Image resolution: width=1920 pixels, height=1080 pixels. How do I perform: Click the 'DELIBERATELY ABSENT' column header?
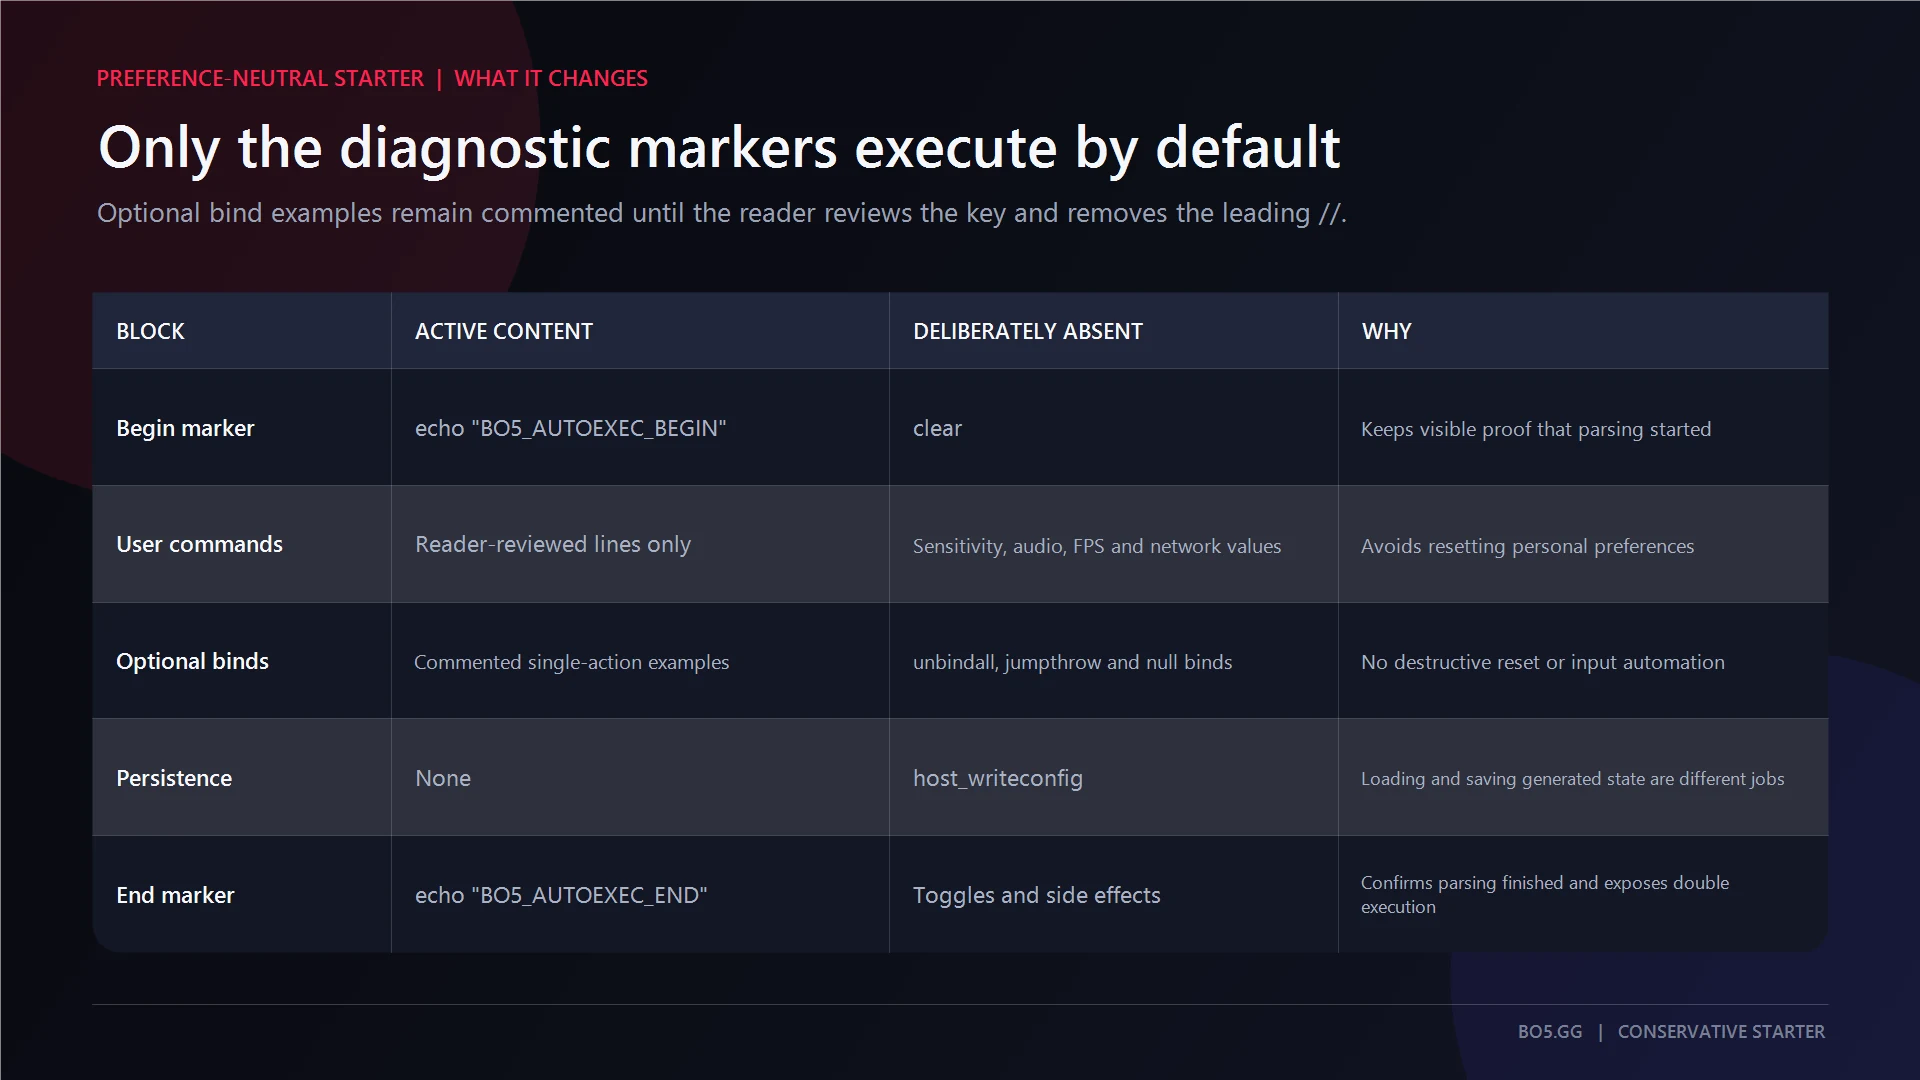pyautogui.click(x=1028, y=331)
